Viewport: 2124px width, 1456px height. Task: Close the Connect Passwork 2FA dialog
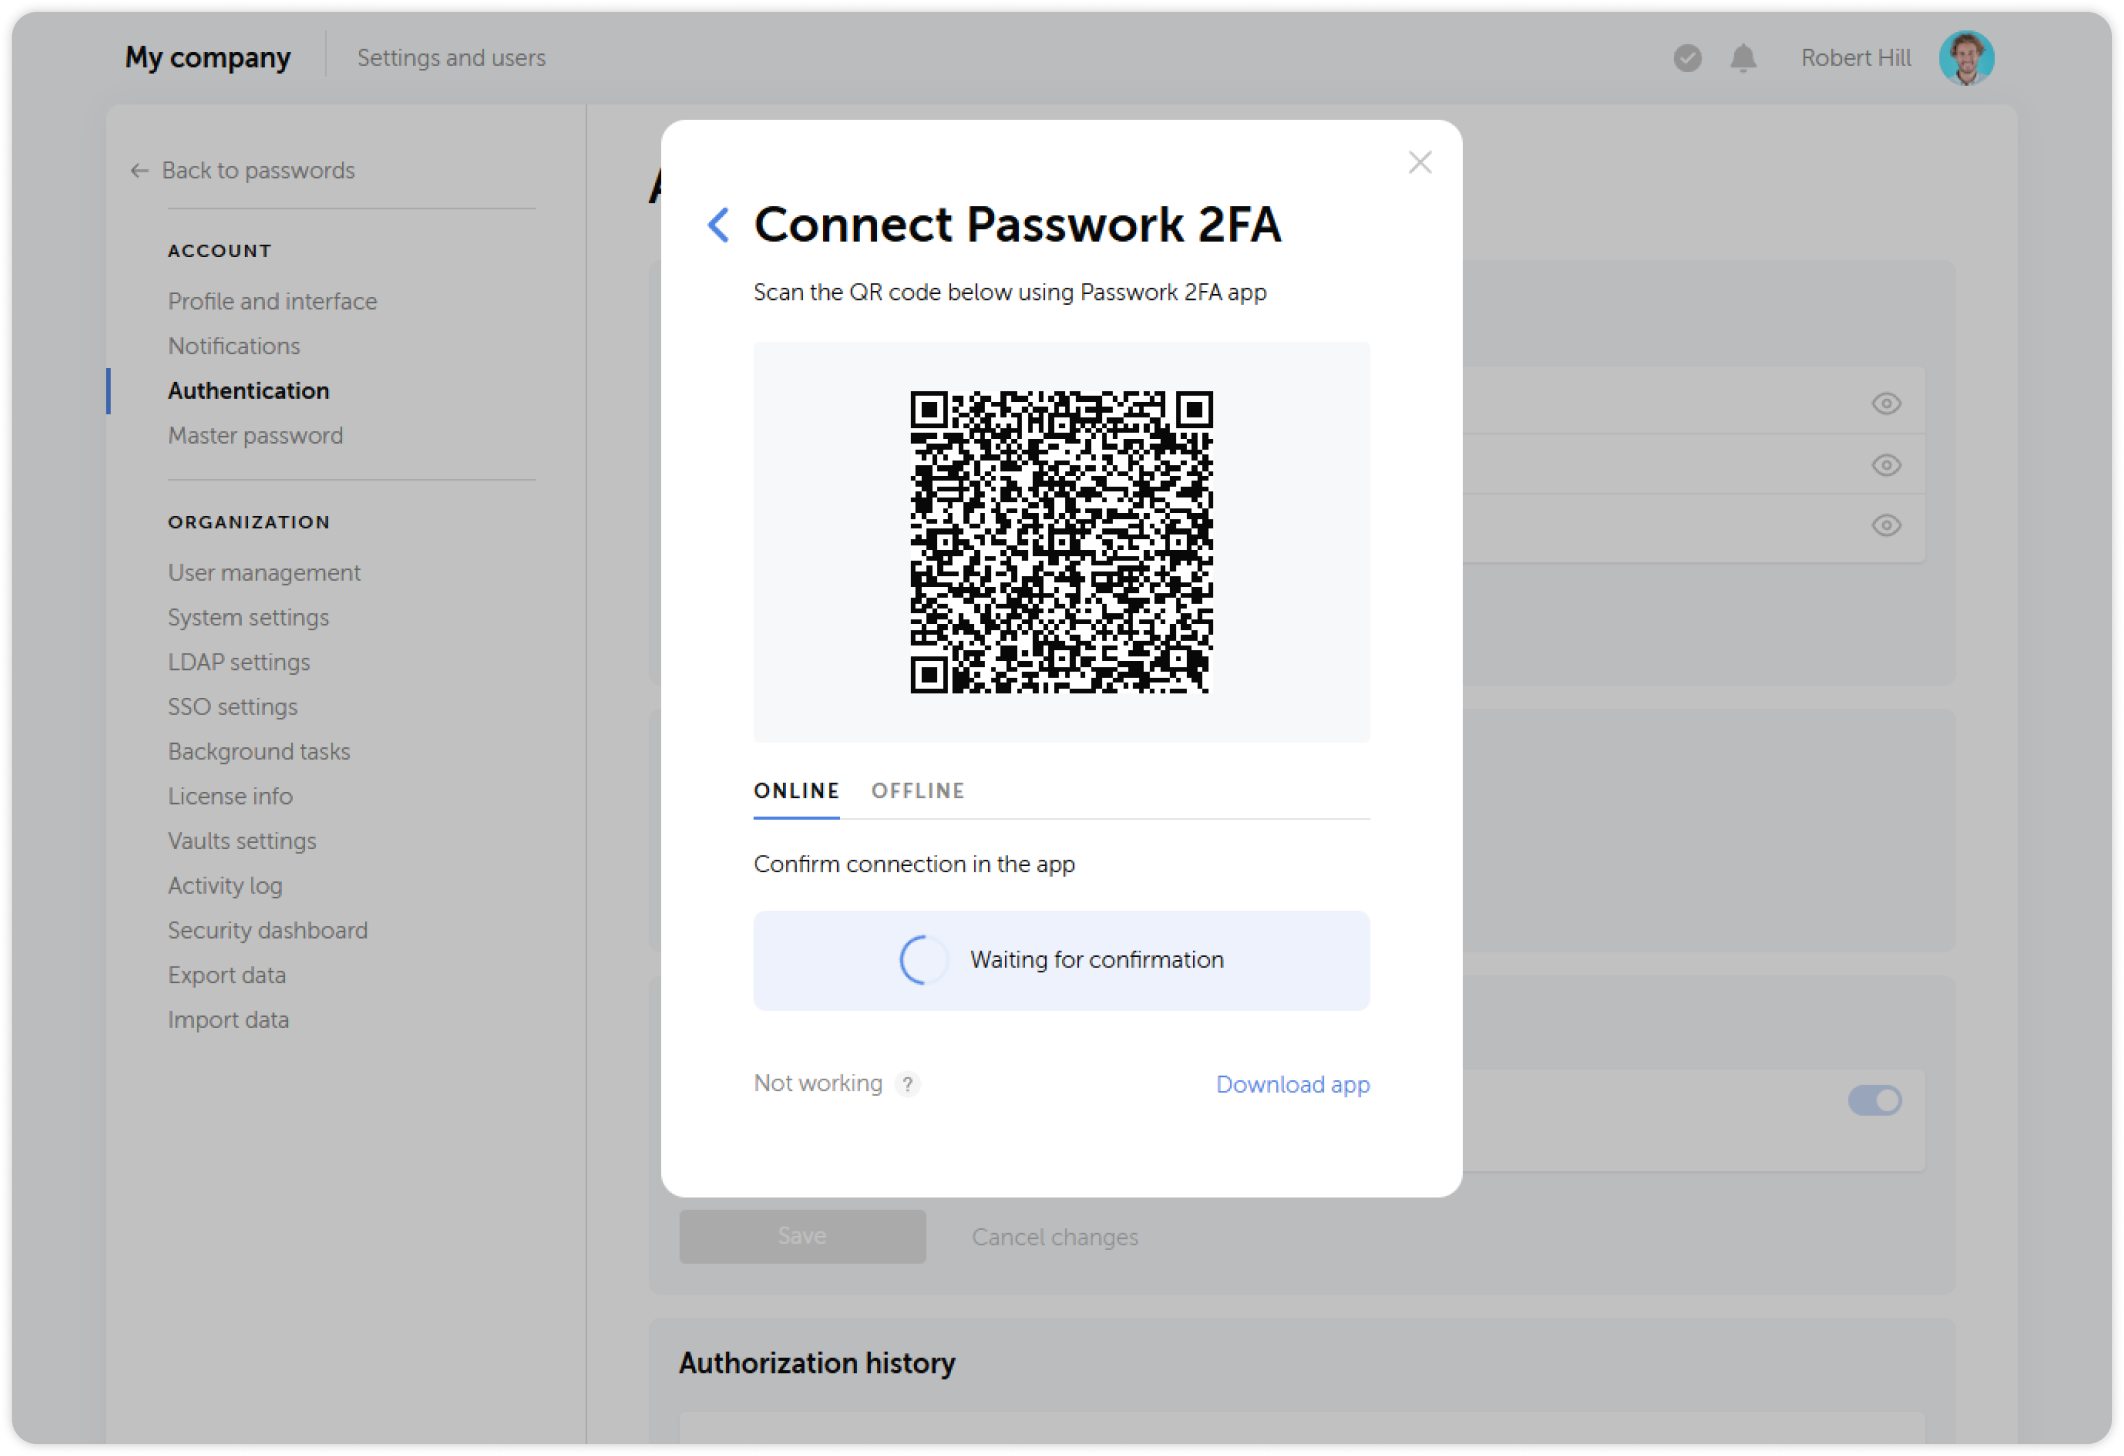coord(1419,162)
